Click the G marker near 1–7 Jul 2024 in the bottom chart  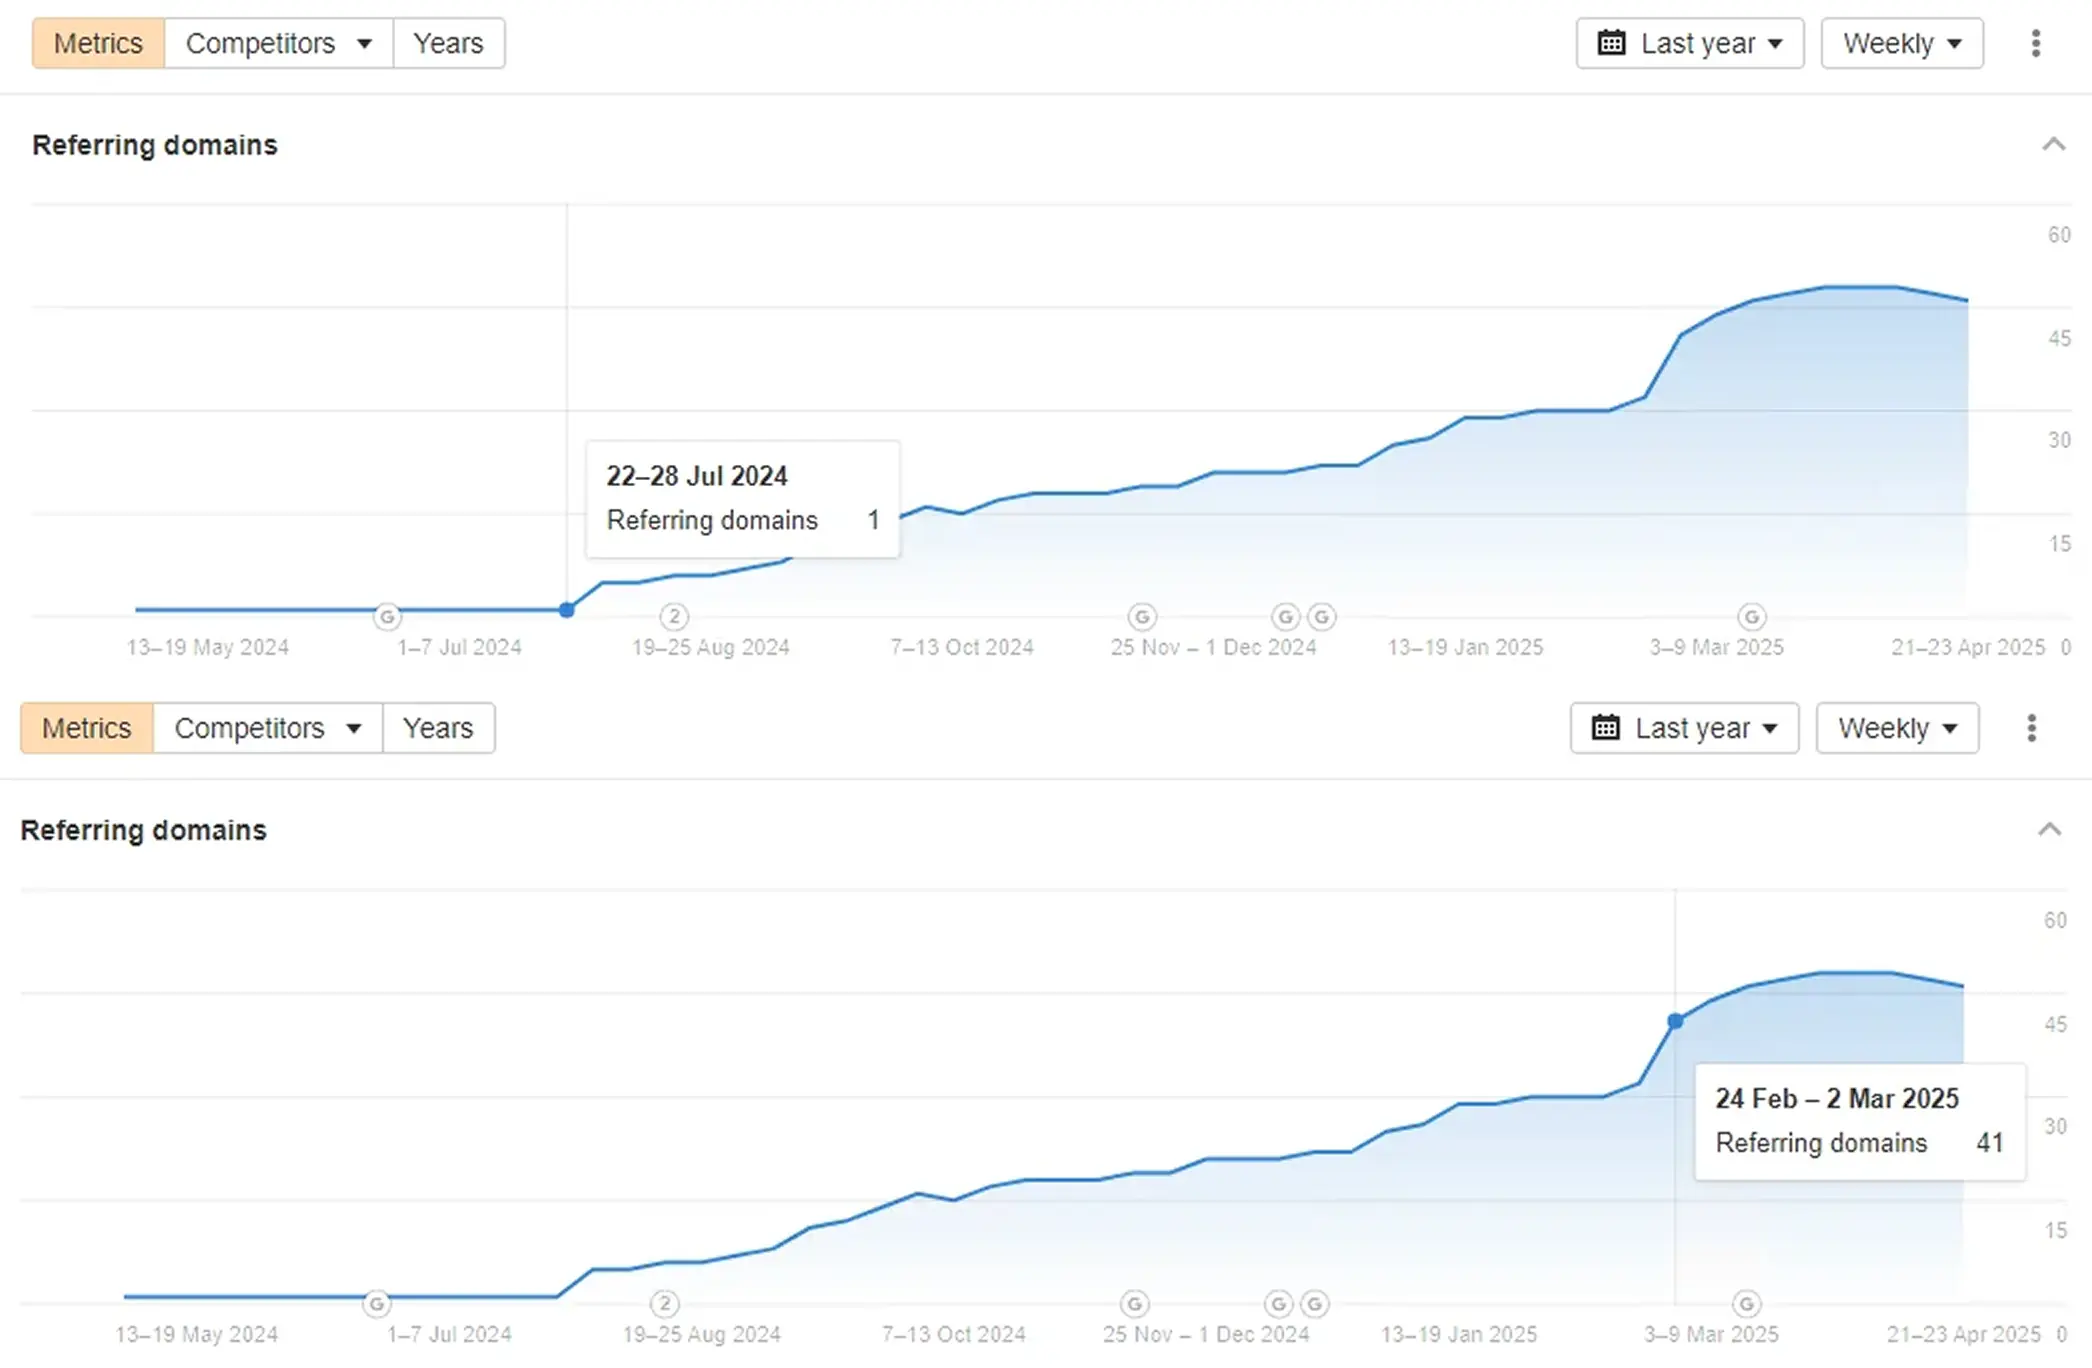coord(376,1304)
